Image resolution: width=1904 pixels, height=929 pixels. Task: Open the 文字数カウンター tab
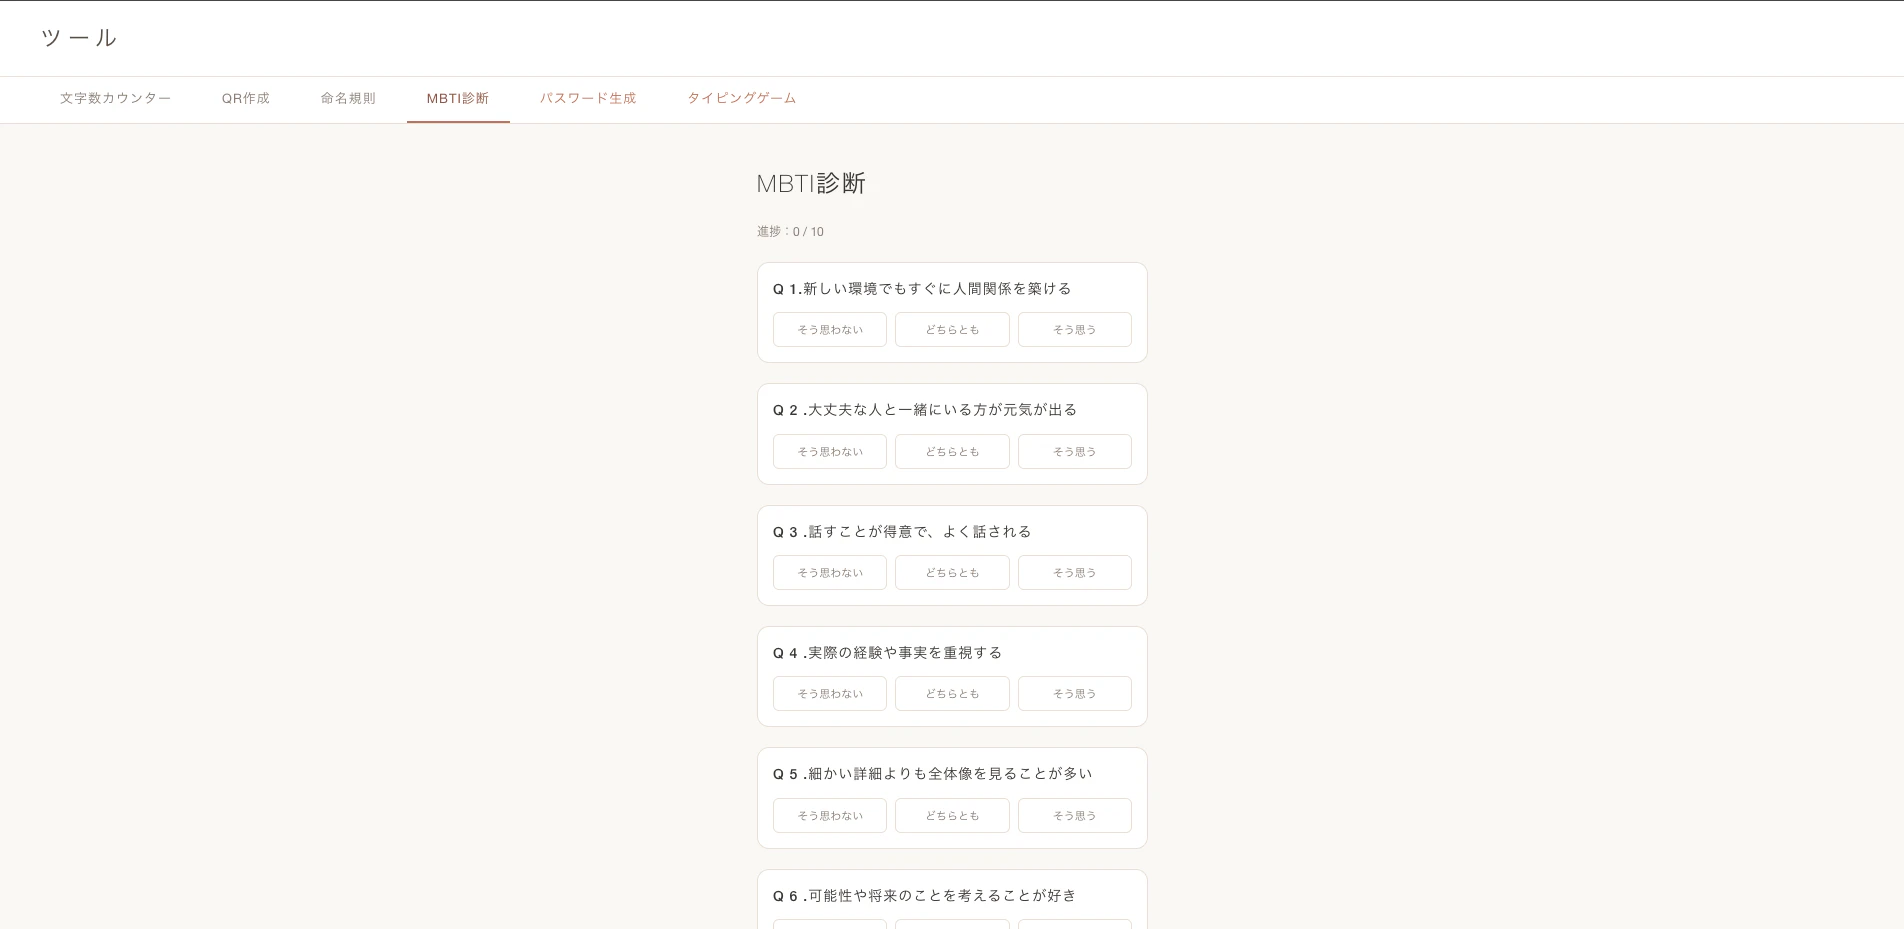[x=115, y=99]
